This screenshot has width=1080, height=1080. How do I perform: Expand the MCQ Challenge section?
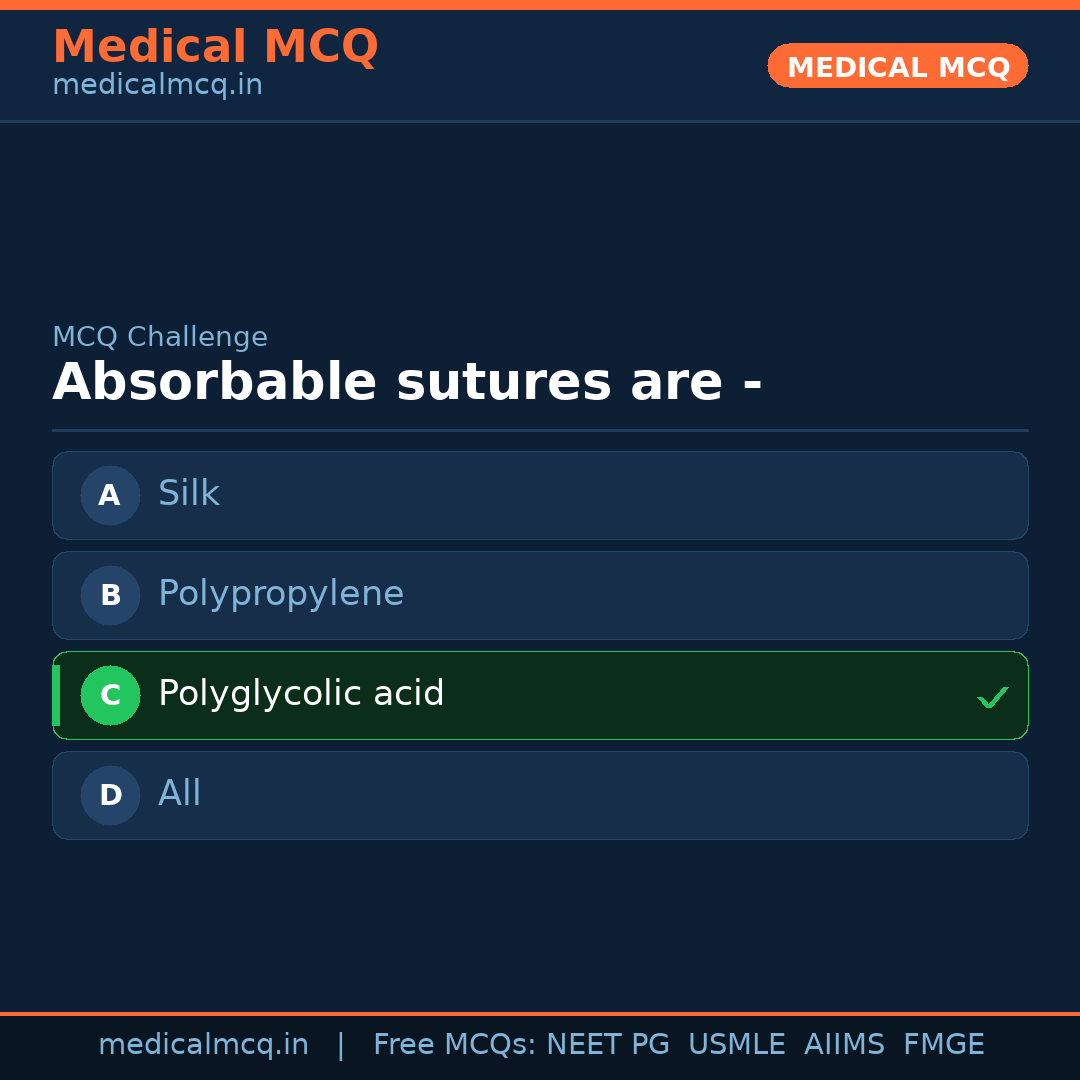point(160,337)
